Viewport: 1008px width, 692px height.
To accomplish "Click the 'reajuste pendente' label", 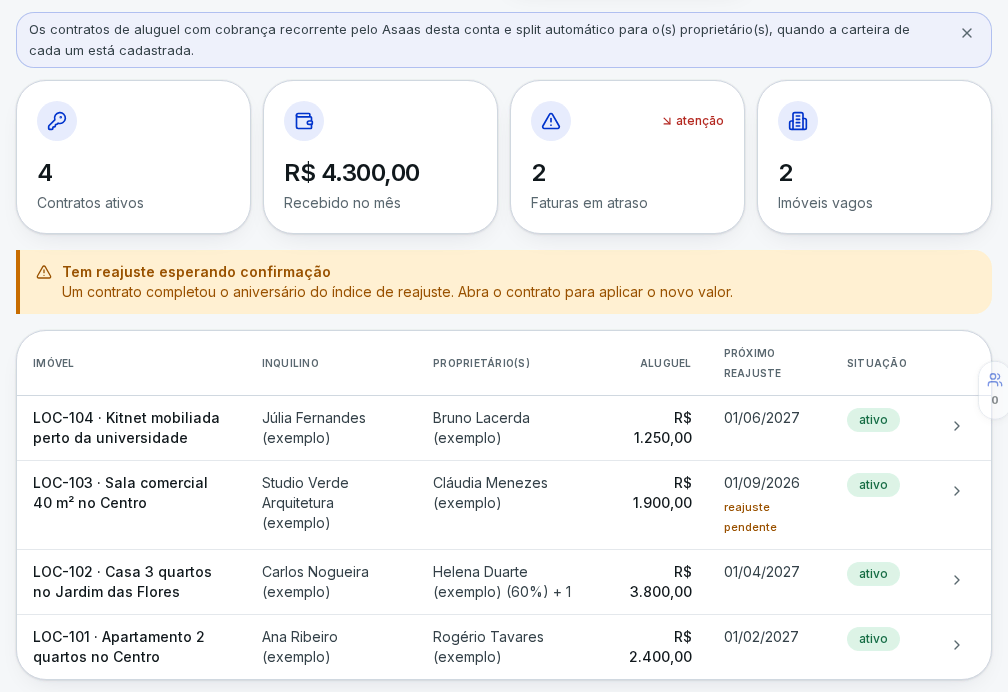I will [x=750, y=517].
